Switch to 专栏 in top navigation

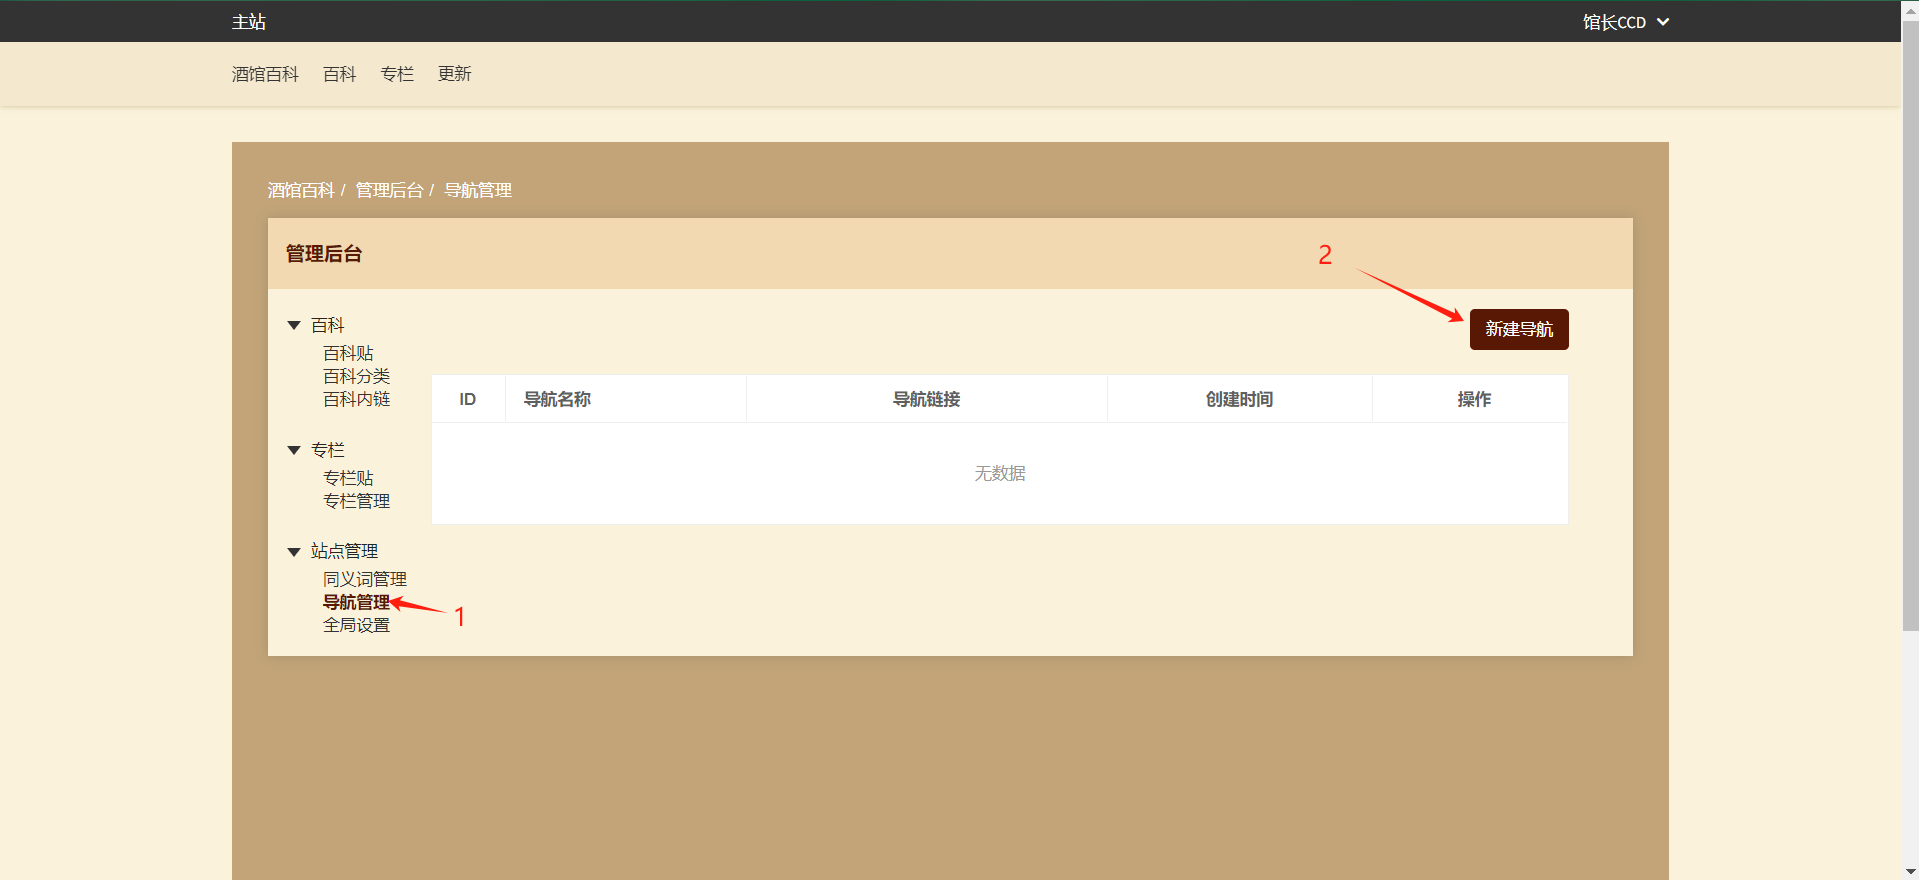pyautogui.click(x=397, y=74)
